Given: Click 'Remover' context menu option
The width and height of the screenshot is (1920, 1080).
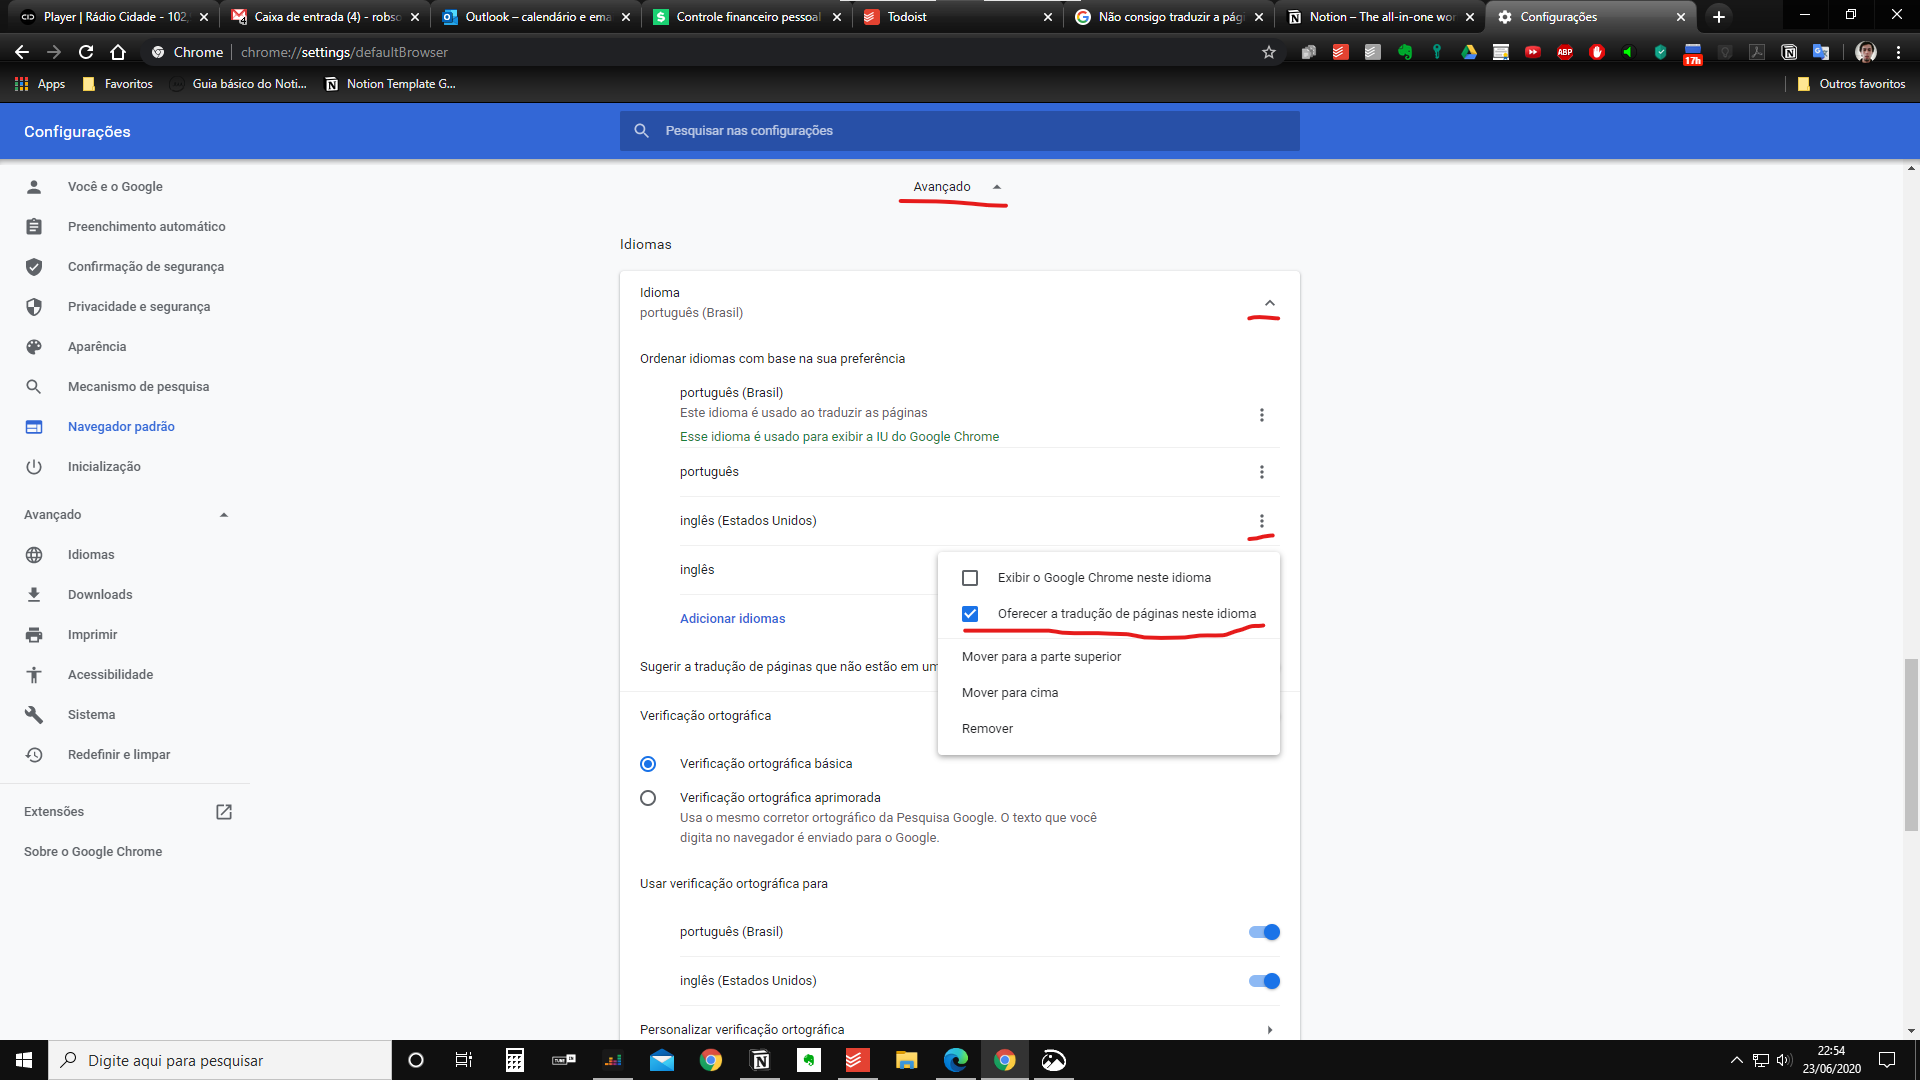Looking at the screenshot, I should pos(986,728).
